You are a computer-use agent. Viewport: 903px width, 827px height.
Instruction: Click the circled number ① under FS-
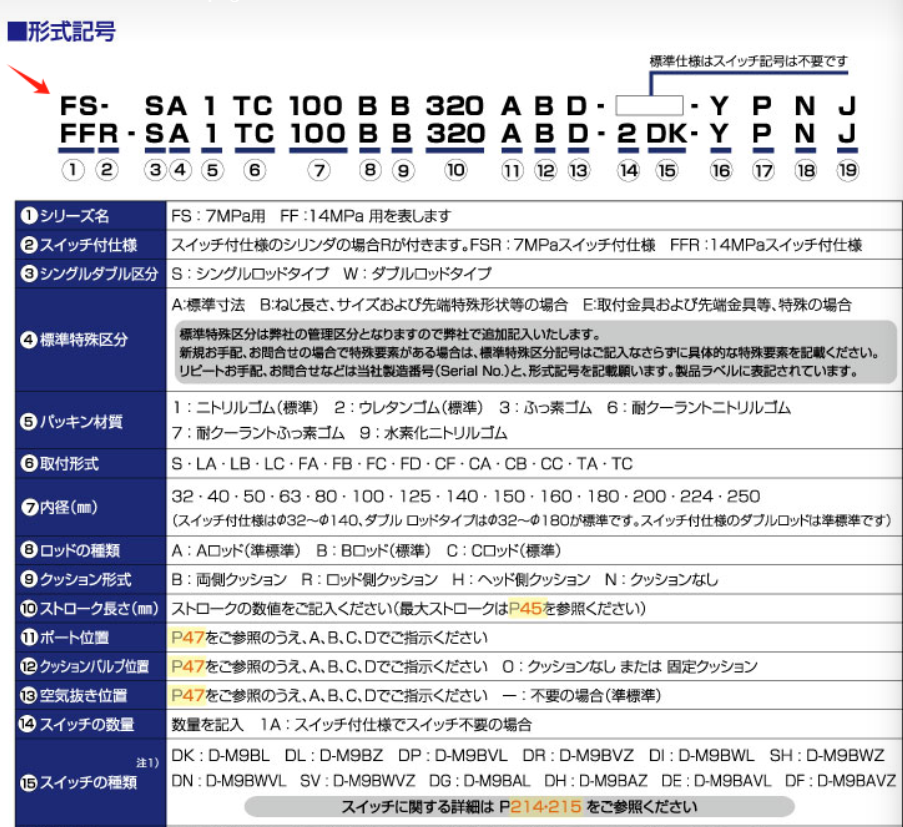(71, 169)
